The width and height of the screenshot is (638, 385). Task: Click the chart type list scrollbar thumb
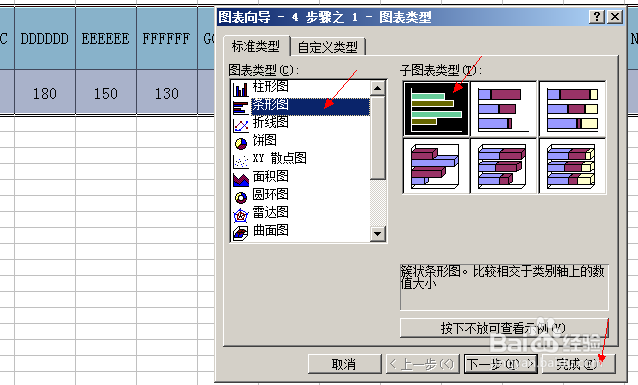(378, 137)
